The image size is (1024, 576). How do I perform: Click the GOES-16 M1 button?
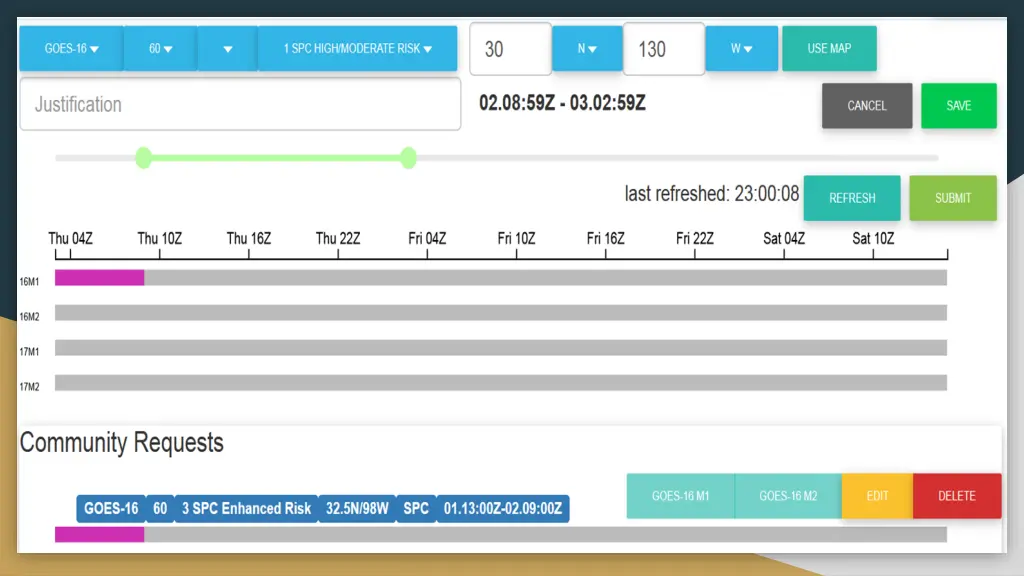point(680,496)
